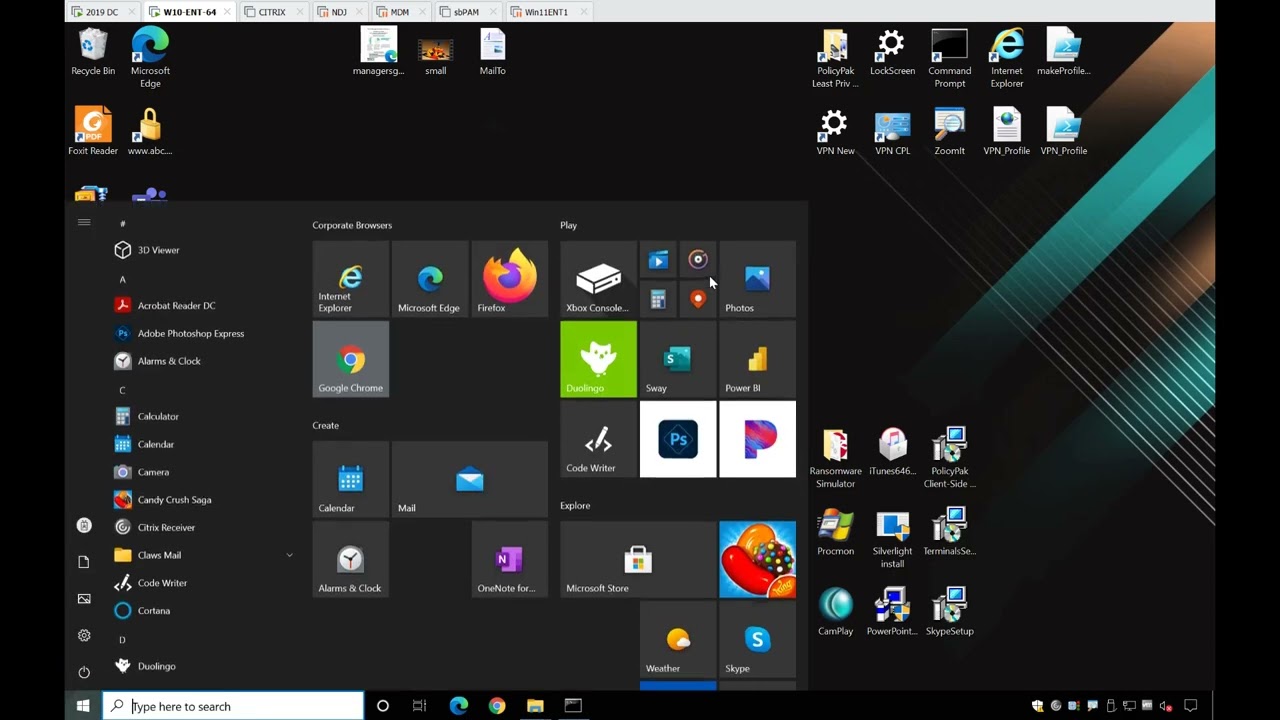Open 3D Viewer from the app list

click(x=204, y=250)
